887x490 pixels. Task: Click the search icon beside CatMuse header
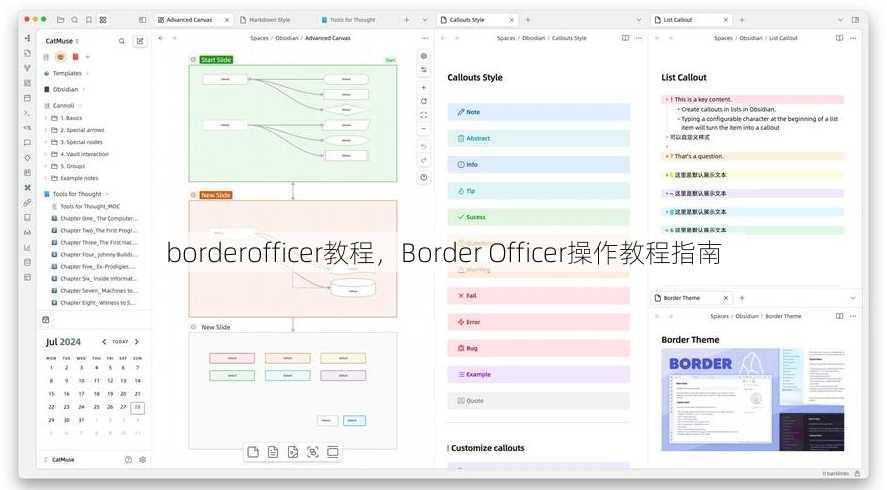122,41
